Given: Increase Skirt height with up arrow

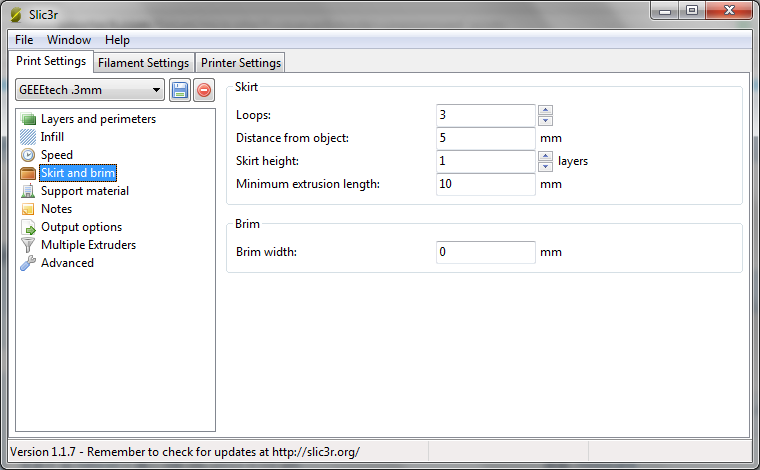Looking at the screenshot, I should click(x=545, y=156).
